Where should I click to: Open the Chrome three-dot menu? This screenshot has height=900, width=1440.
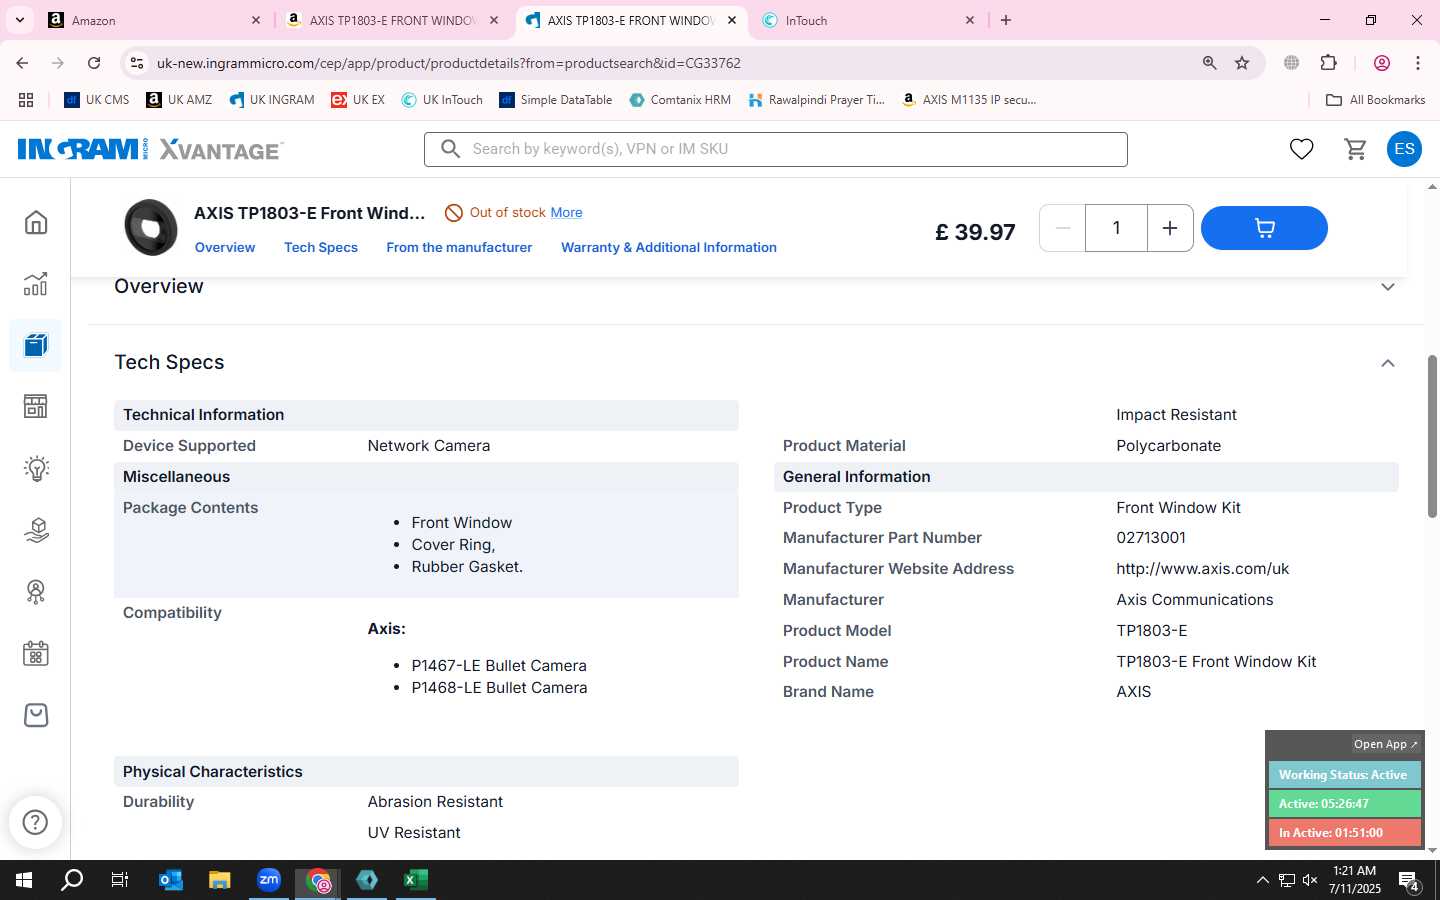click(x=1417, y=63)
